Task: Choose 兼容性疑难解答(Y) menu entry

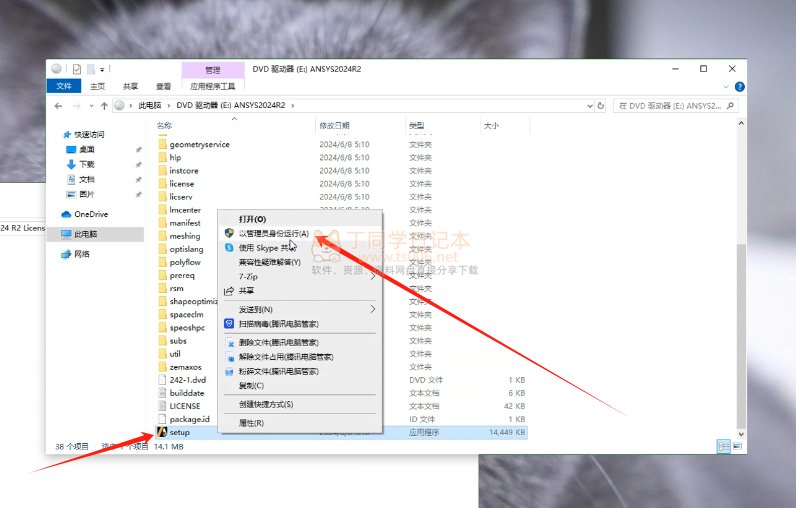Action: [301, 262]
